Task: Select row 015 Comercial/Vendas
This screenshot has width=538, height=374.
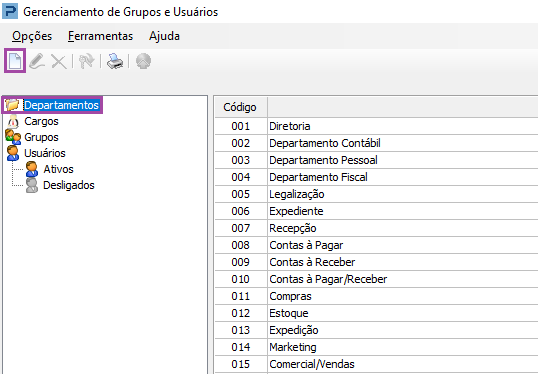Action: tap(376, 364)
